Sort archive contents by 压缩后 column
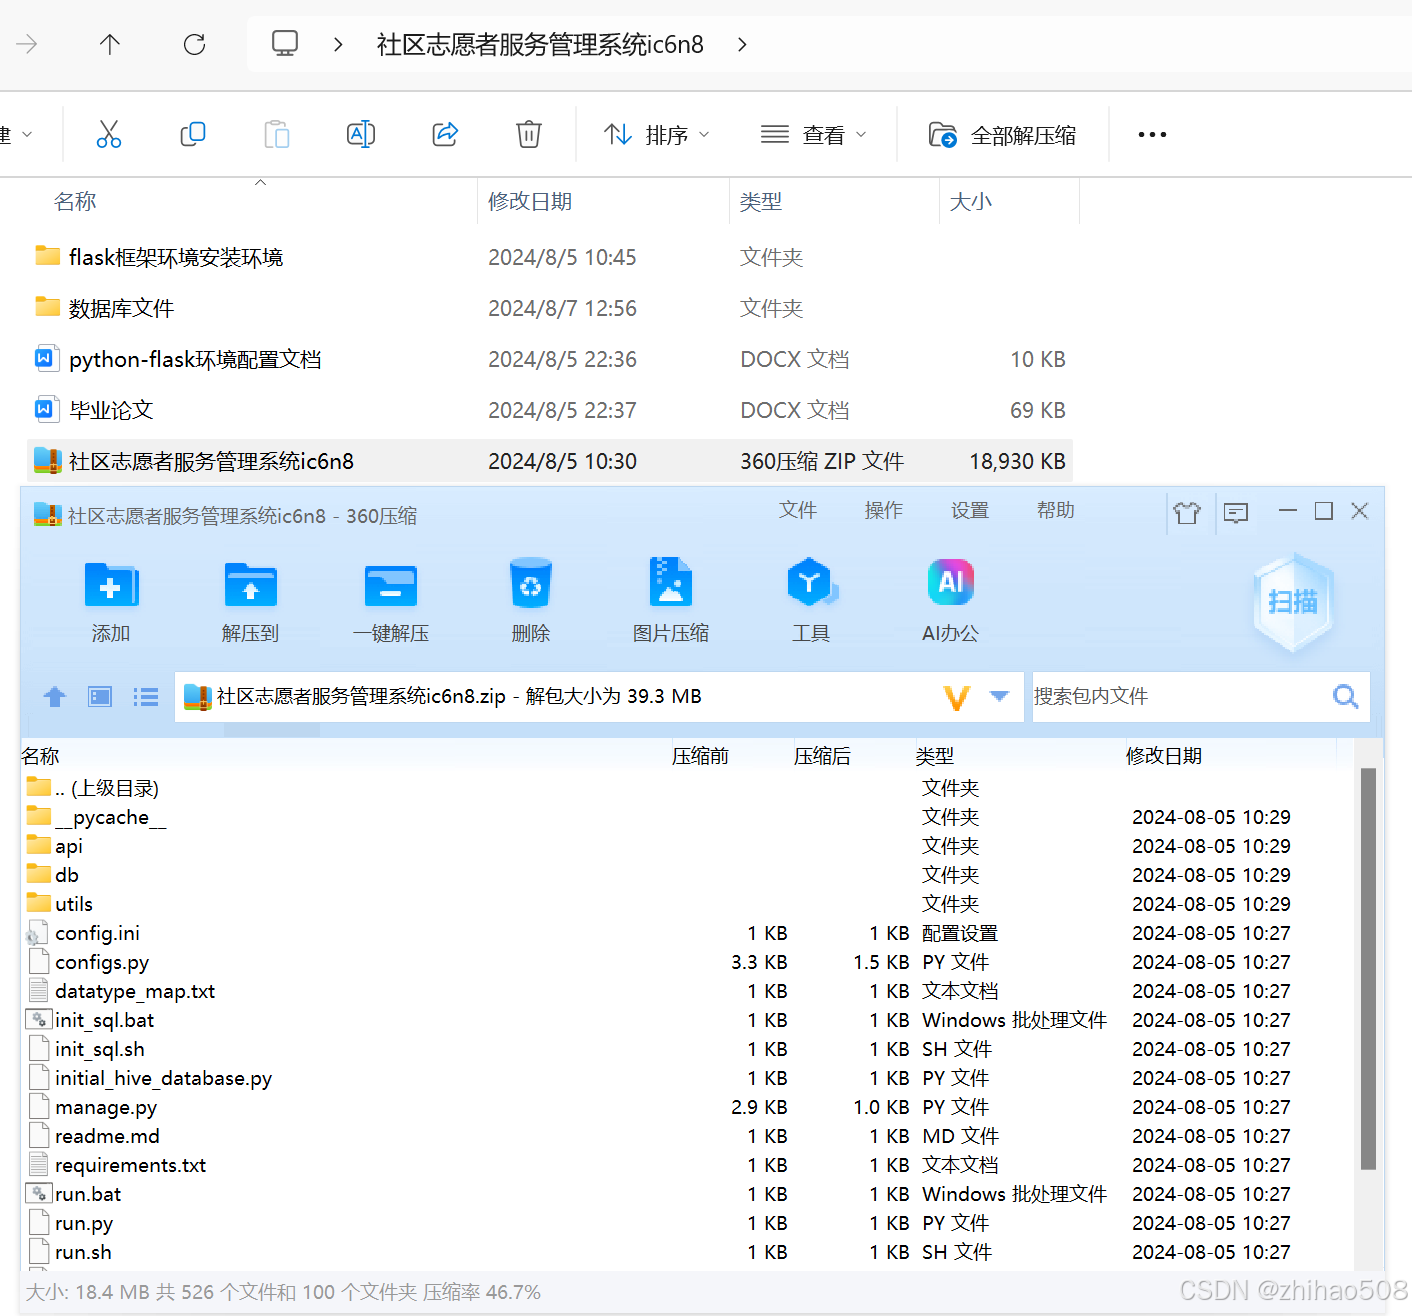This screenshot has height=1316, width=1412. click(x=822, y=756)
